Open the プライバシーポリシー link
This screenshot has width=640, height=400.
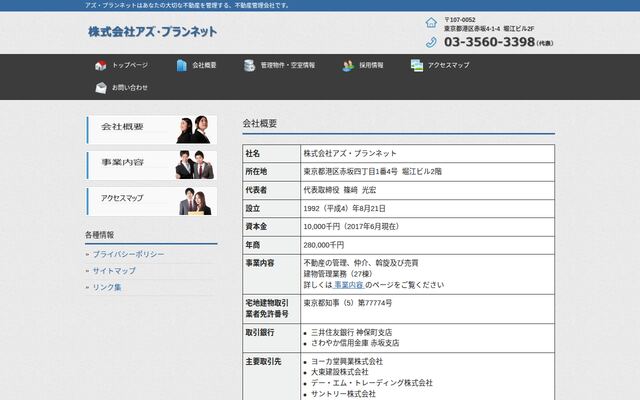(128, 254)
